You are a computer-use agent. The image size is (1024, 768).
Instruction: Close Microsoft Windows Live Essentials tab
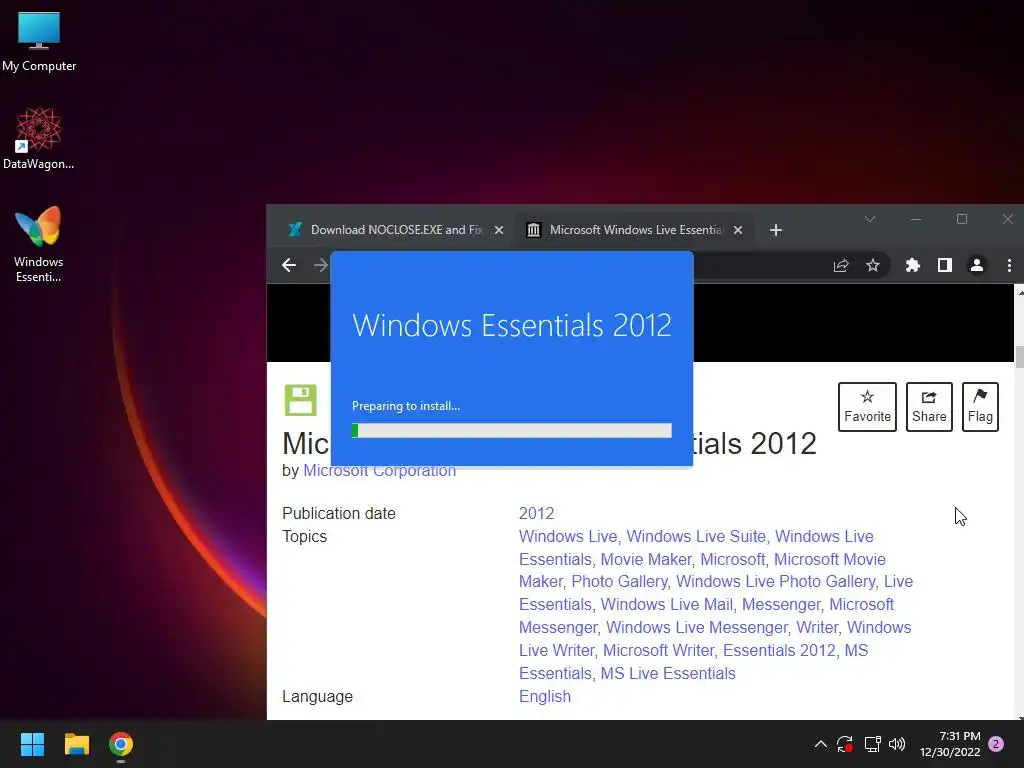[738, 230]
